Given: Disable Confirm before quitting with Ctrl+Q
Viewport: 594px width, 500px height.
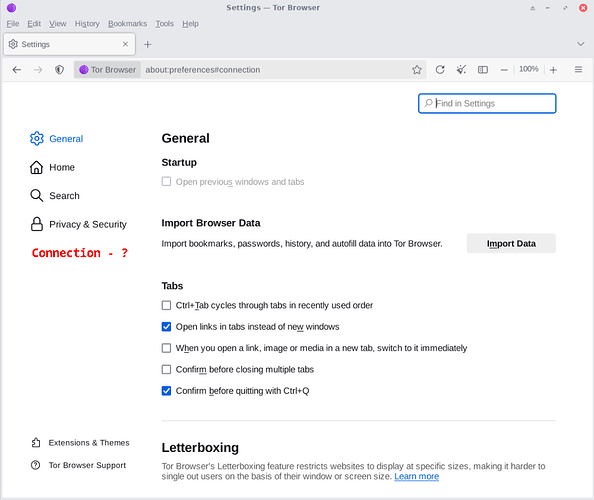Looking at the screenshot, I should [x=166, y=391].
